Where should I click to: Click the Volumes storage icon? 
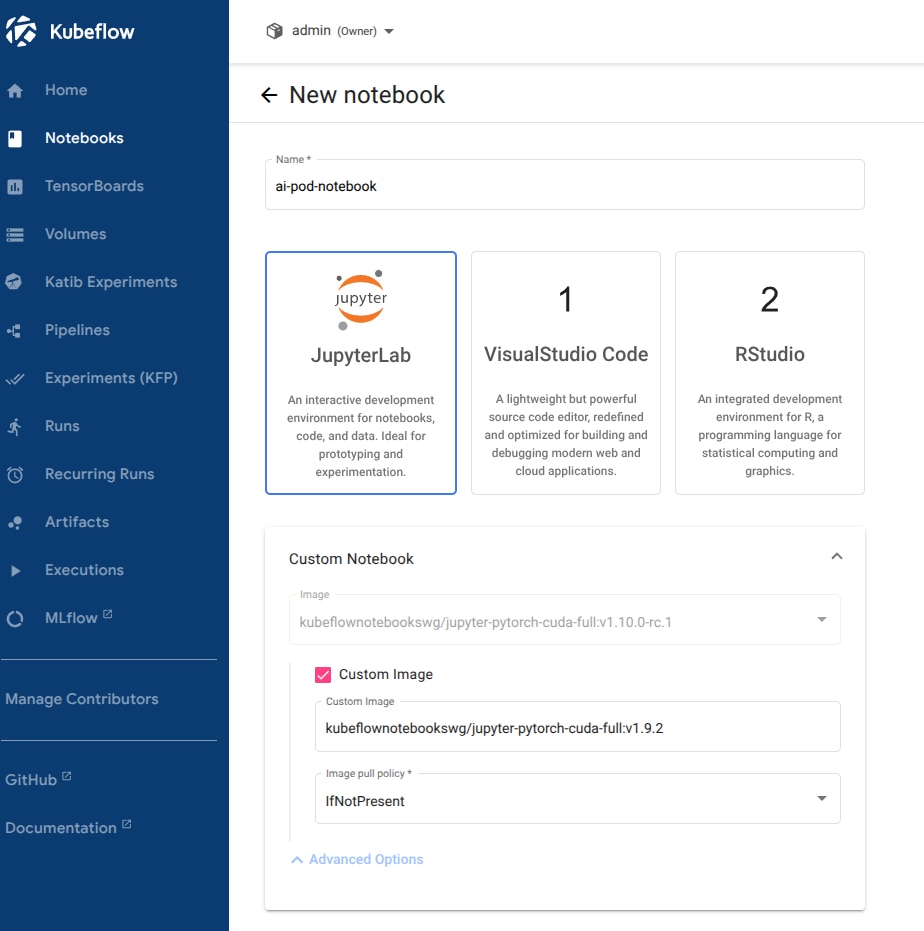[x=15, y=235]
